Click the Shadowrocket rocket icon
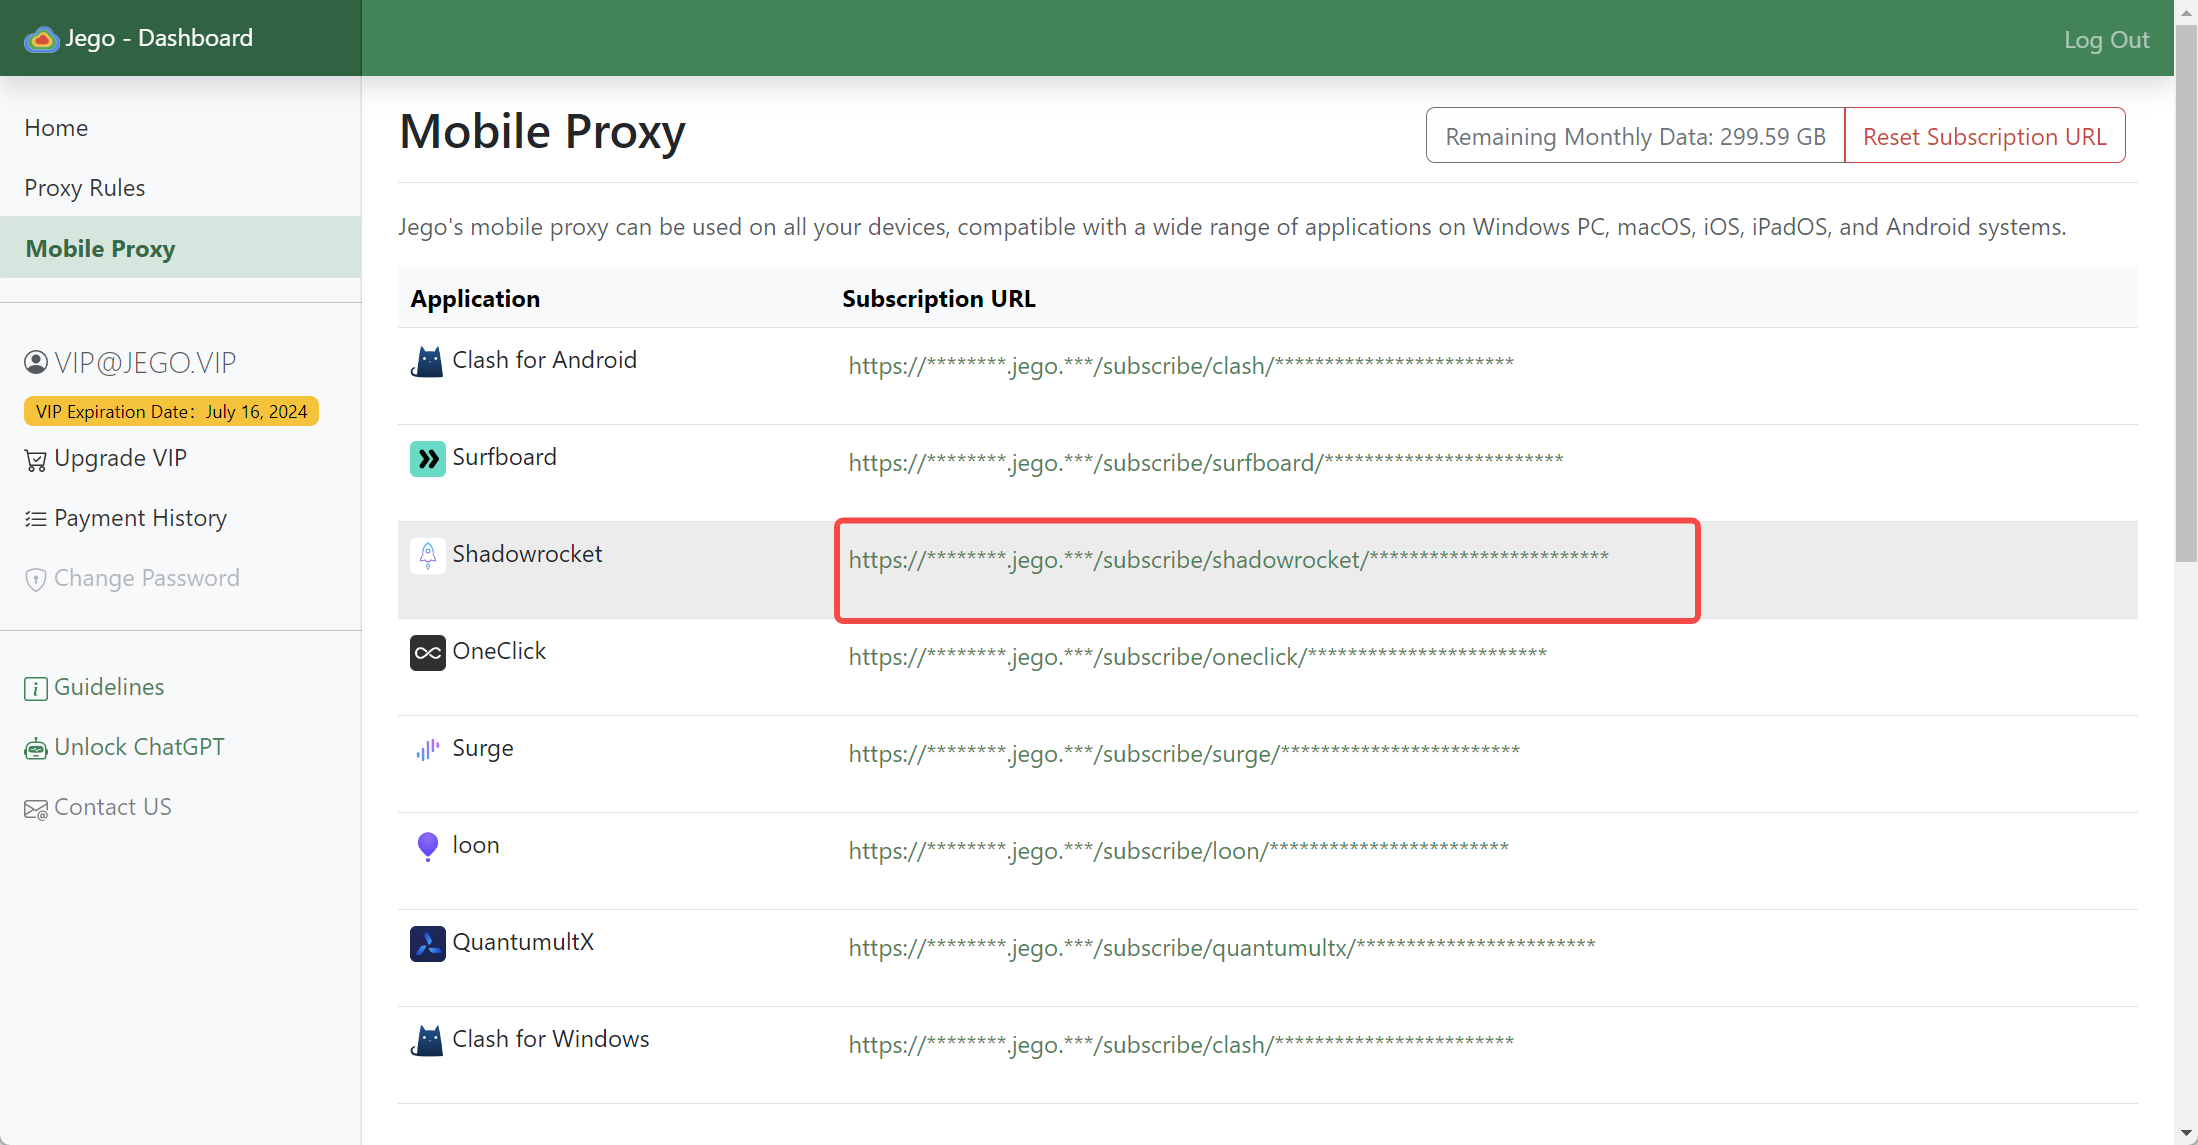 (427, 555)
